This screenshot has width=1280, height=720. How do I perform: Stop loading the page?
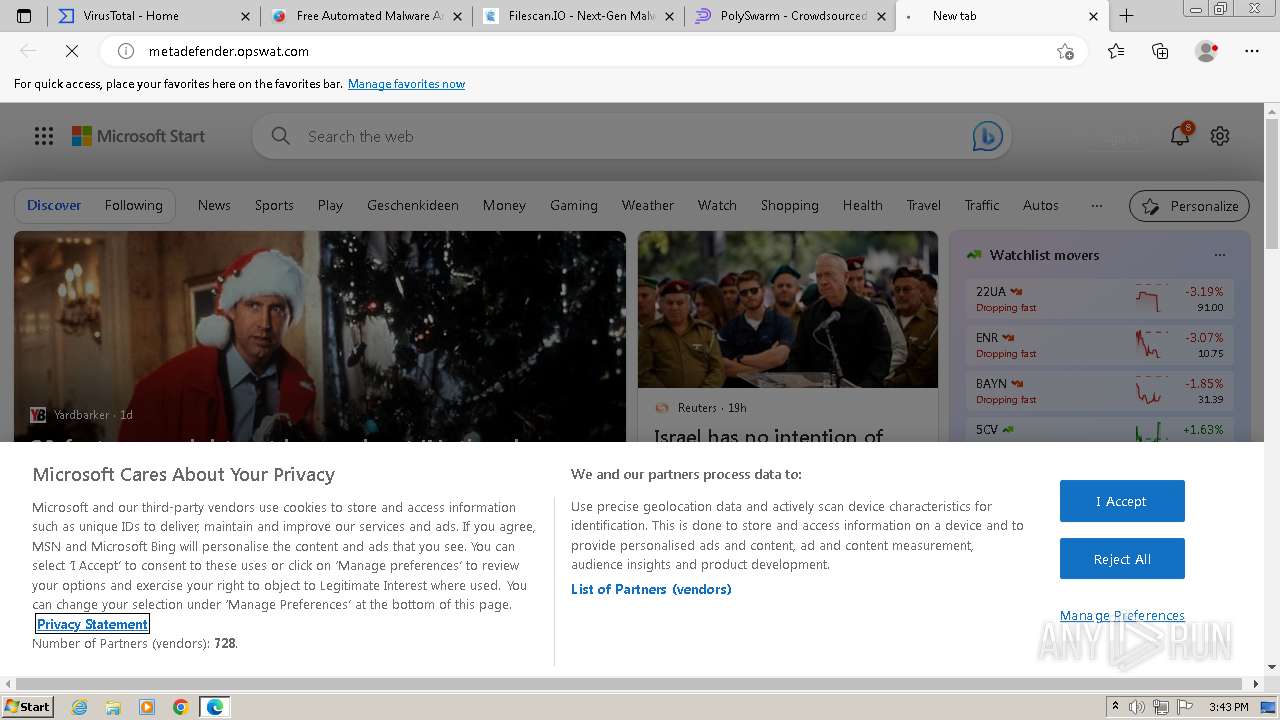(x=72, y=51)
